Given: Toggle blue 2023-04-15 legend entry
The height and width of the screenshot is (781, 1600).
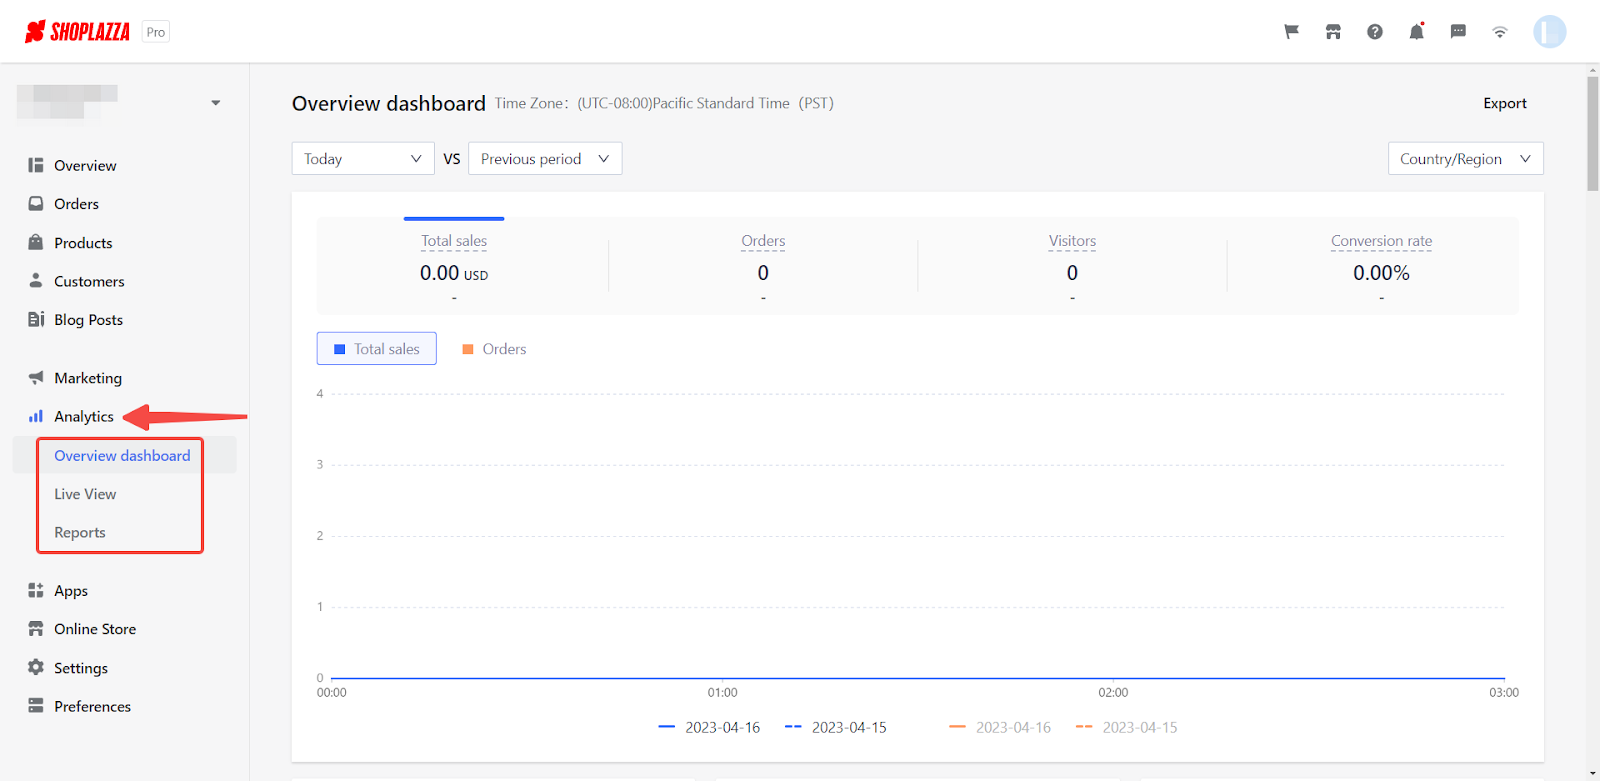Looking at the screenshot, I should (x=836, y=728).
